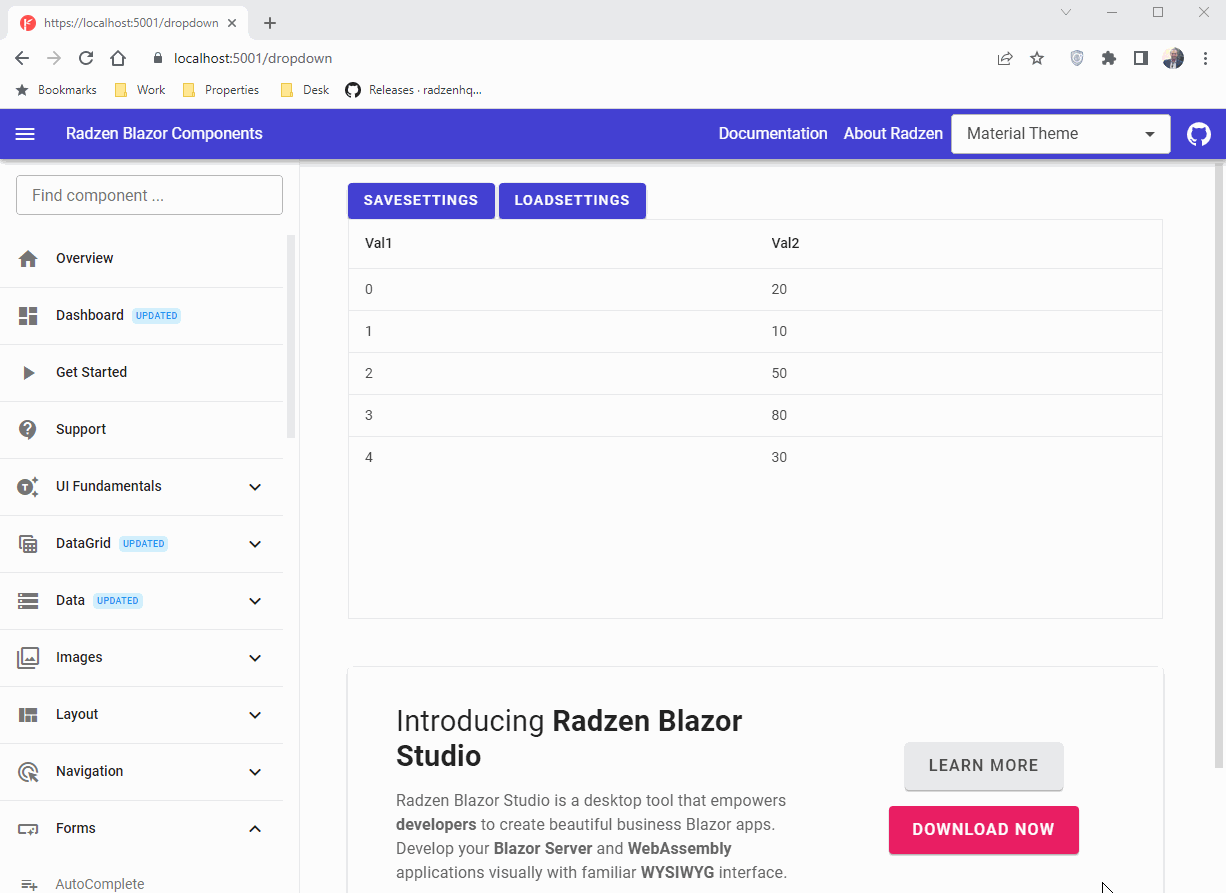Click the Val2 cell showing 50
The width and height of the screenshot is (1226, 893).
tap(958, 374)
